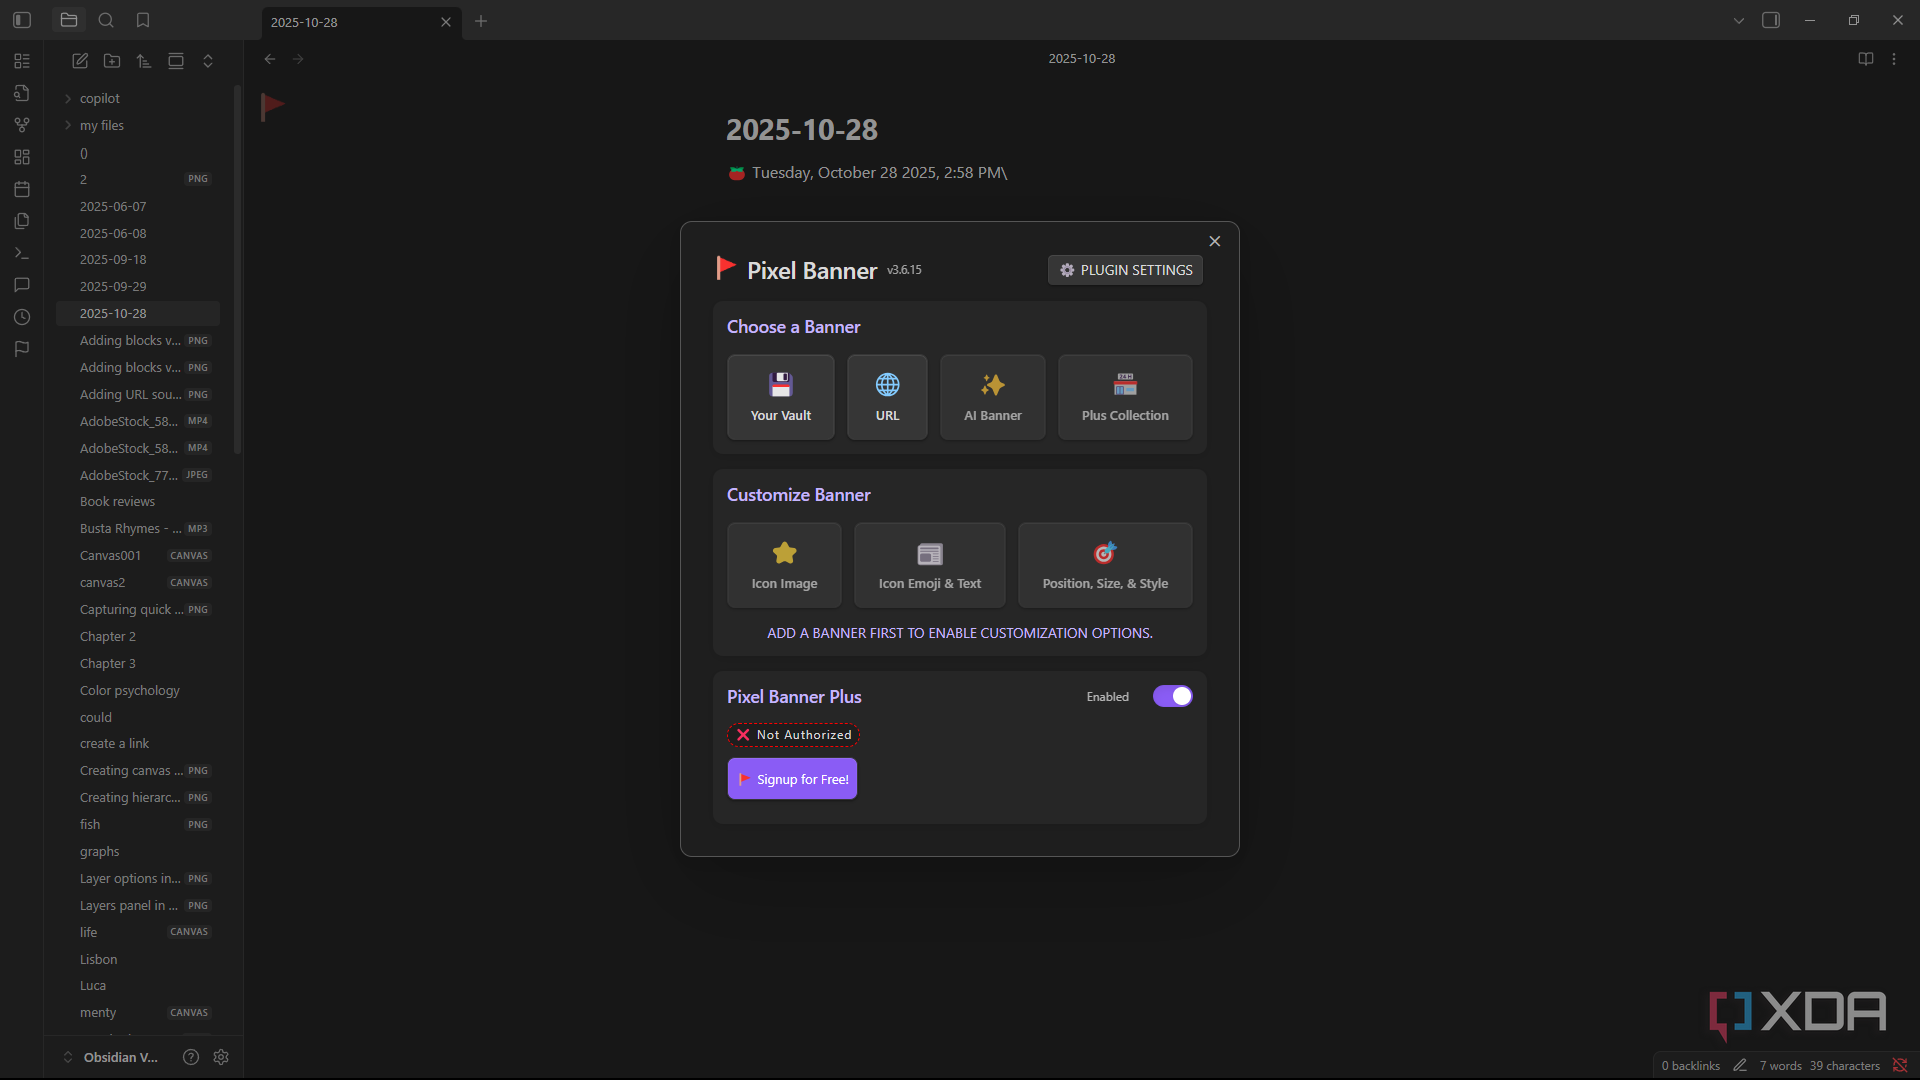Collapse or expand all folders
Screen dimensions: 1920x1080
[208, 61]
